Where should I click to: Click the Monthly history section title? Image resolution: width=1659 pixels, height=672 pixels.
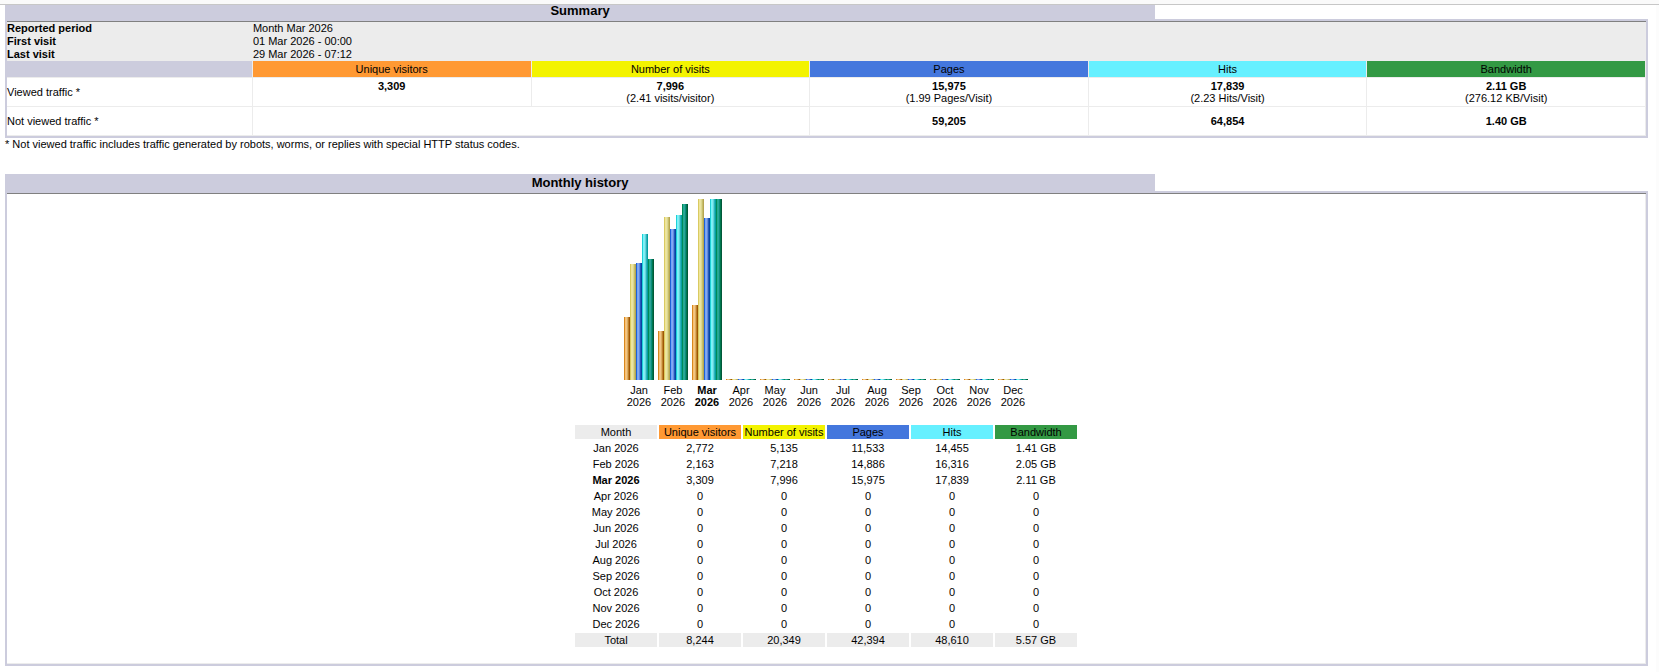pos(579,183)
